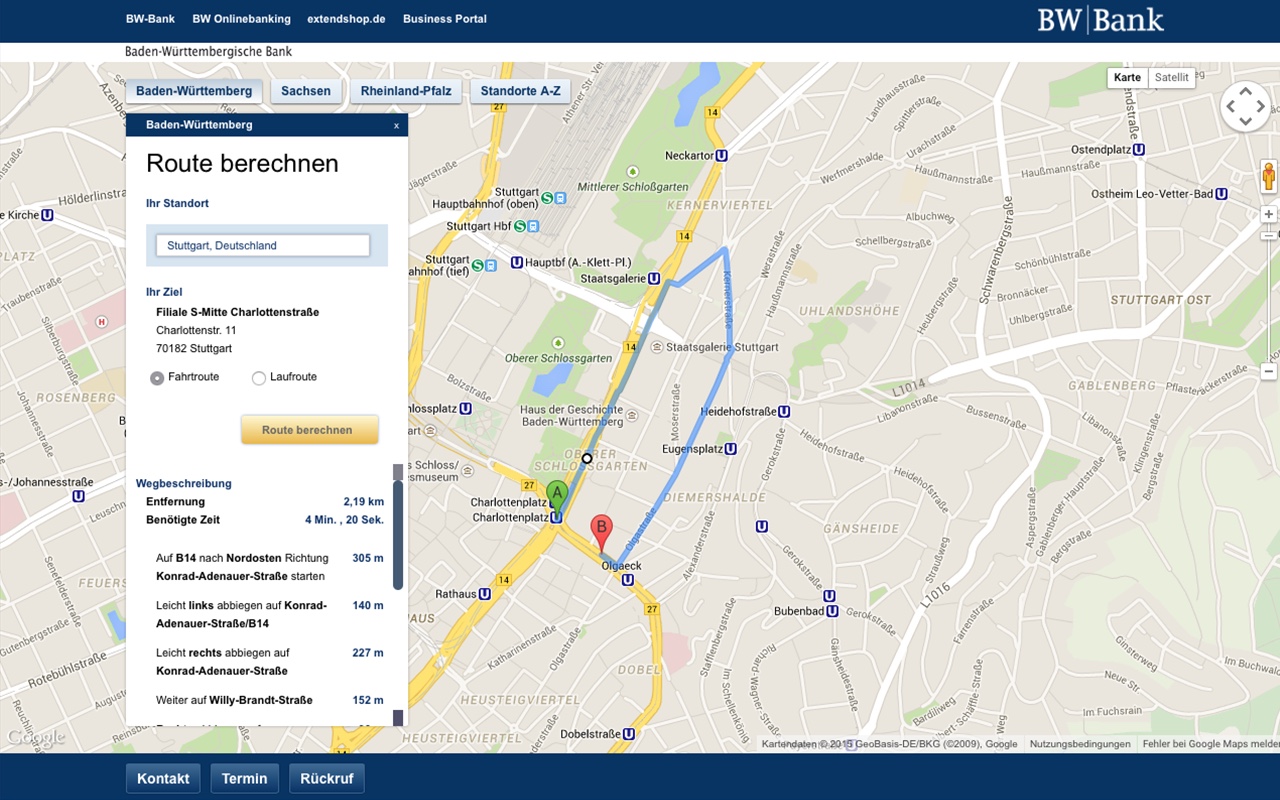Click the directions list scrollbar thumb
Image resolution: width=1280 pixels, height=800 pixels.
click(x=398, y=535)
